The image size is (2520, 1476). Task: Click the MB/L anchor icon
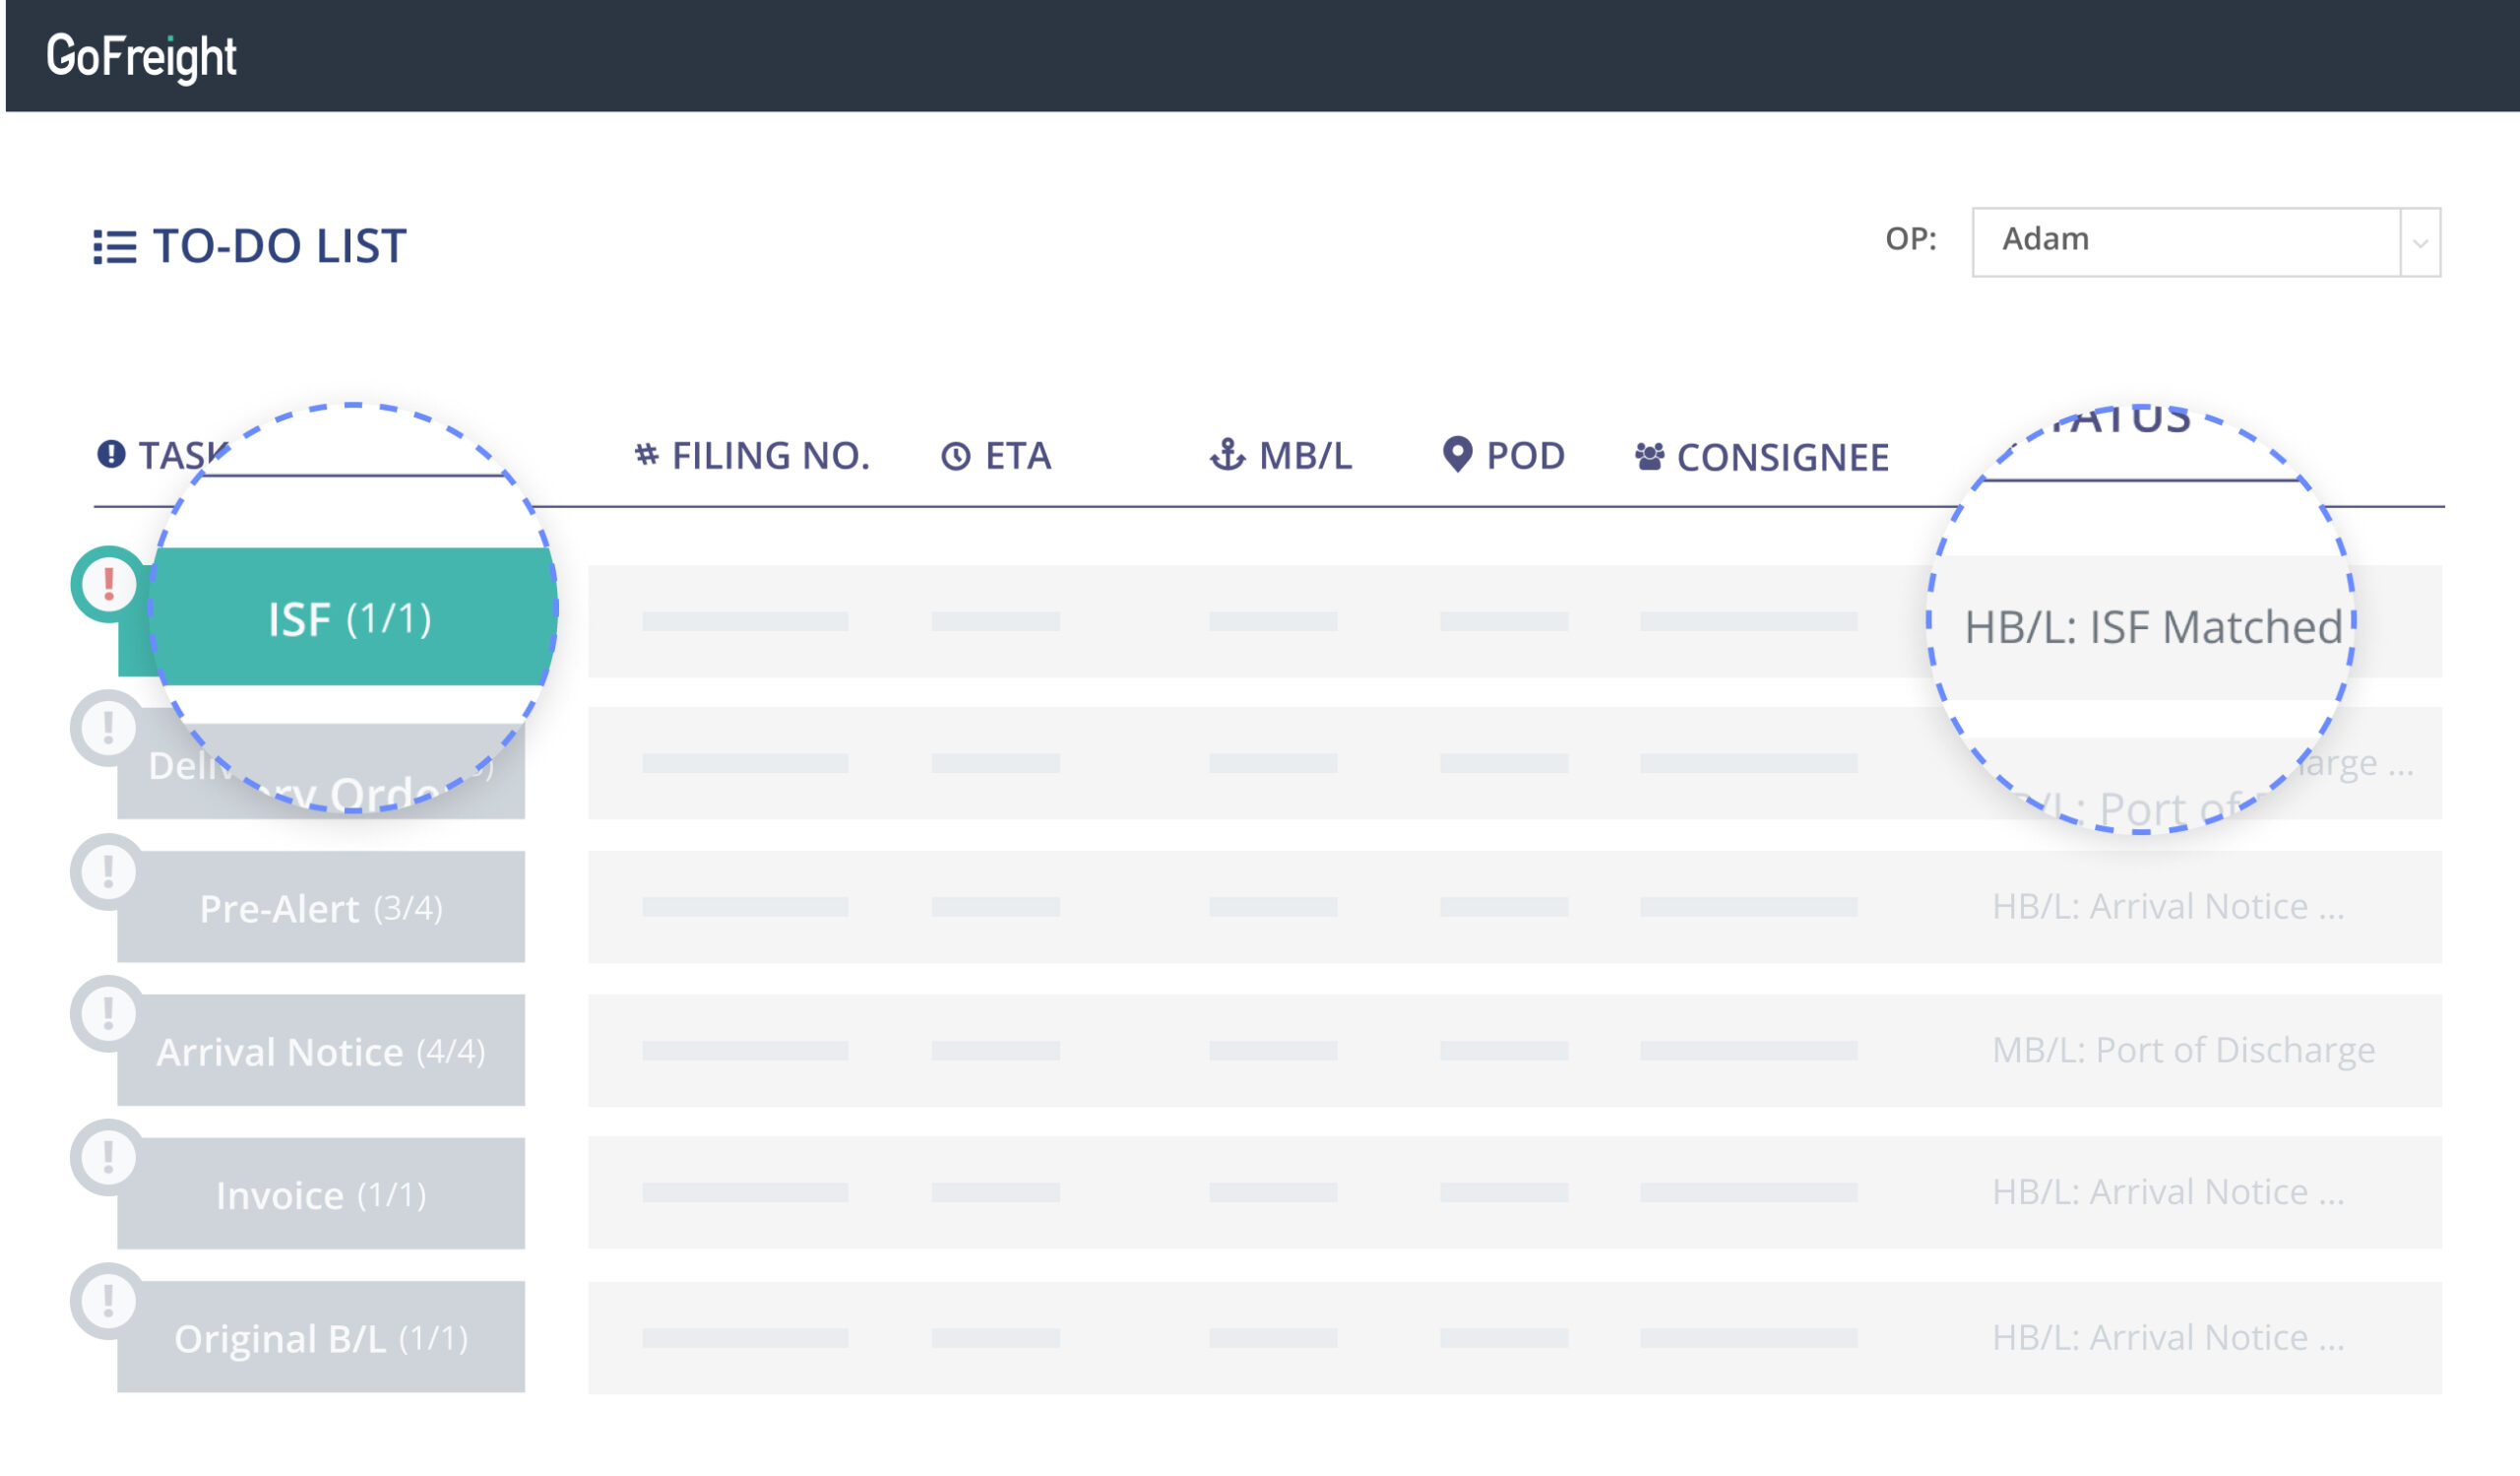(1227, 455)
